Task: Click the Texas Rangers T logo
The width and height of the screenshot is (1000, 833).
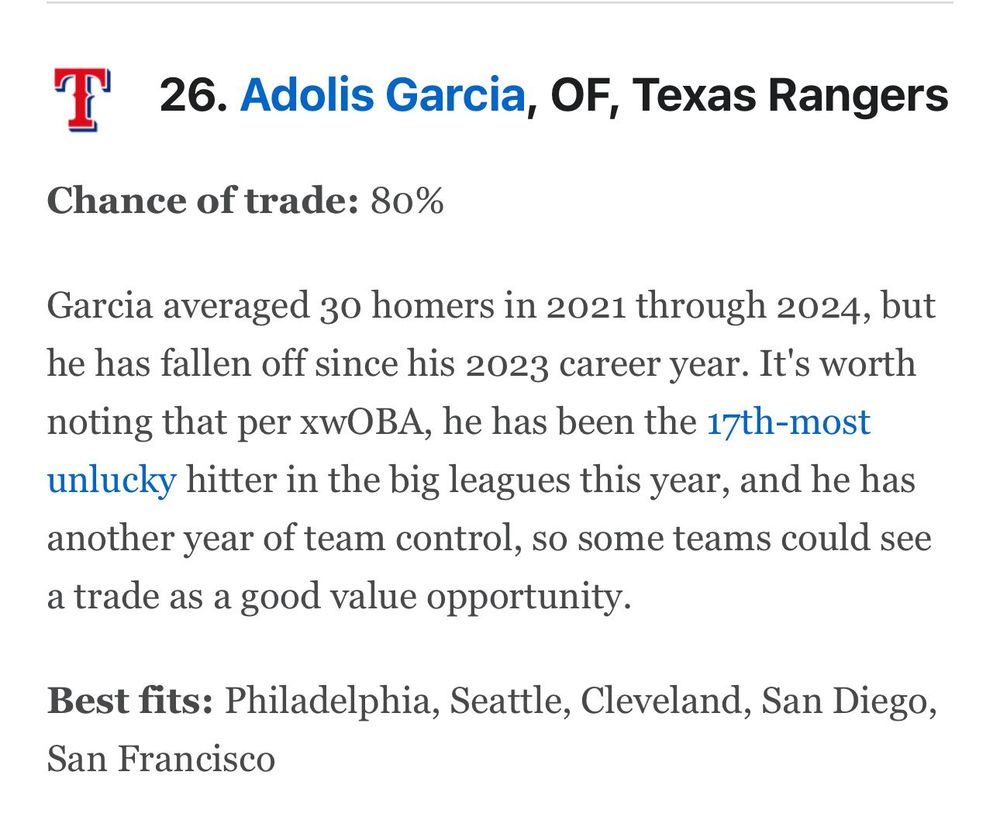Action: click(82, 100)
